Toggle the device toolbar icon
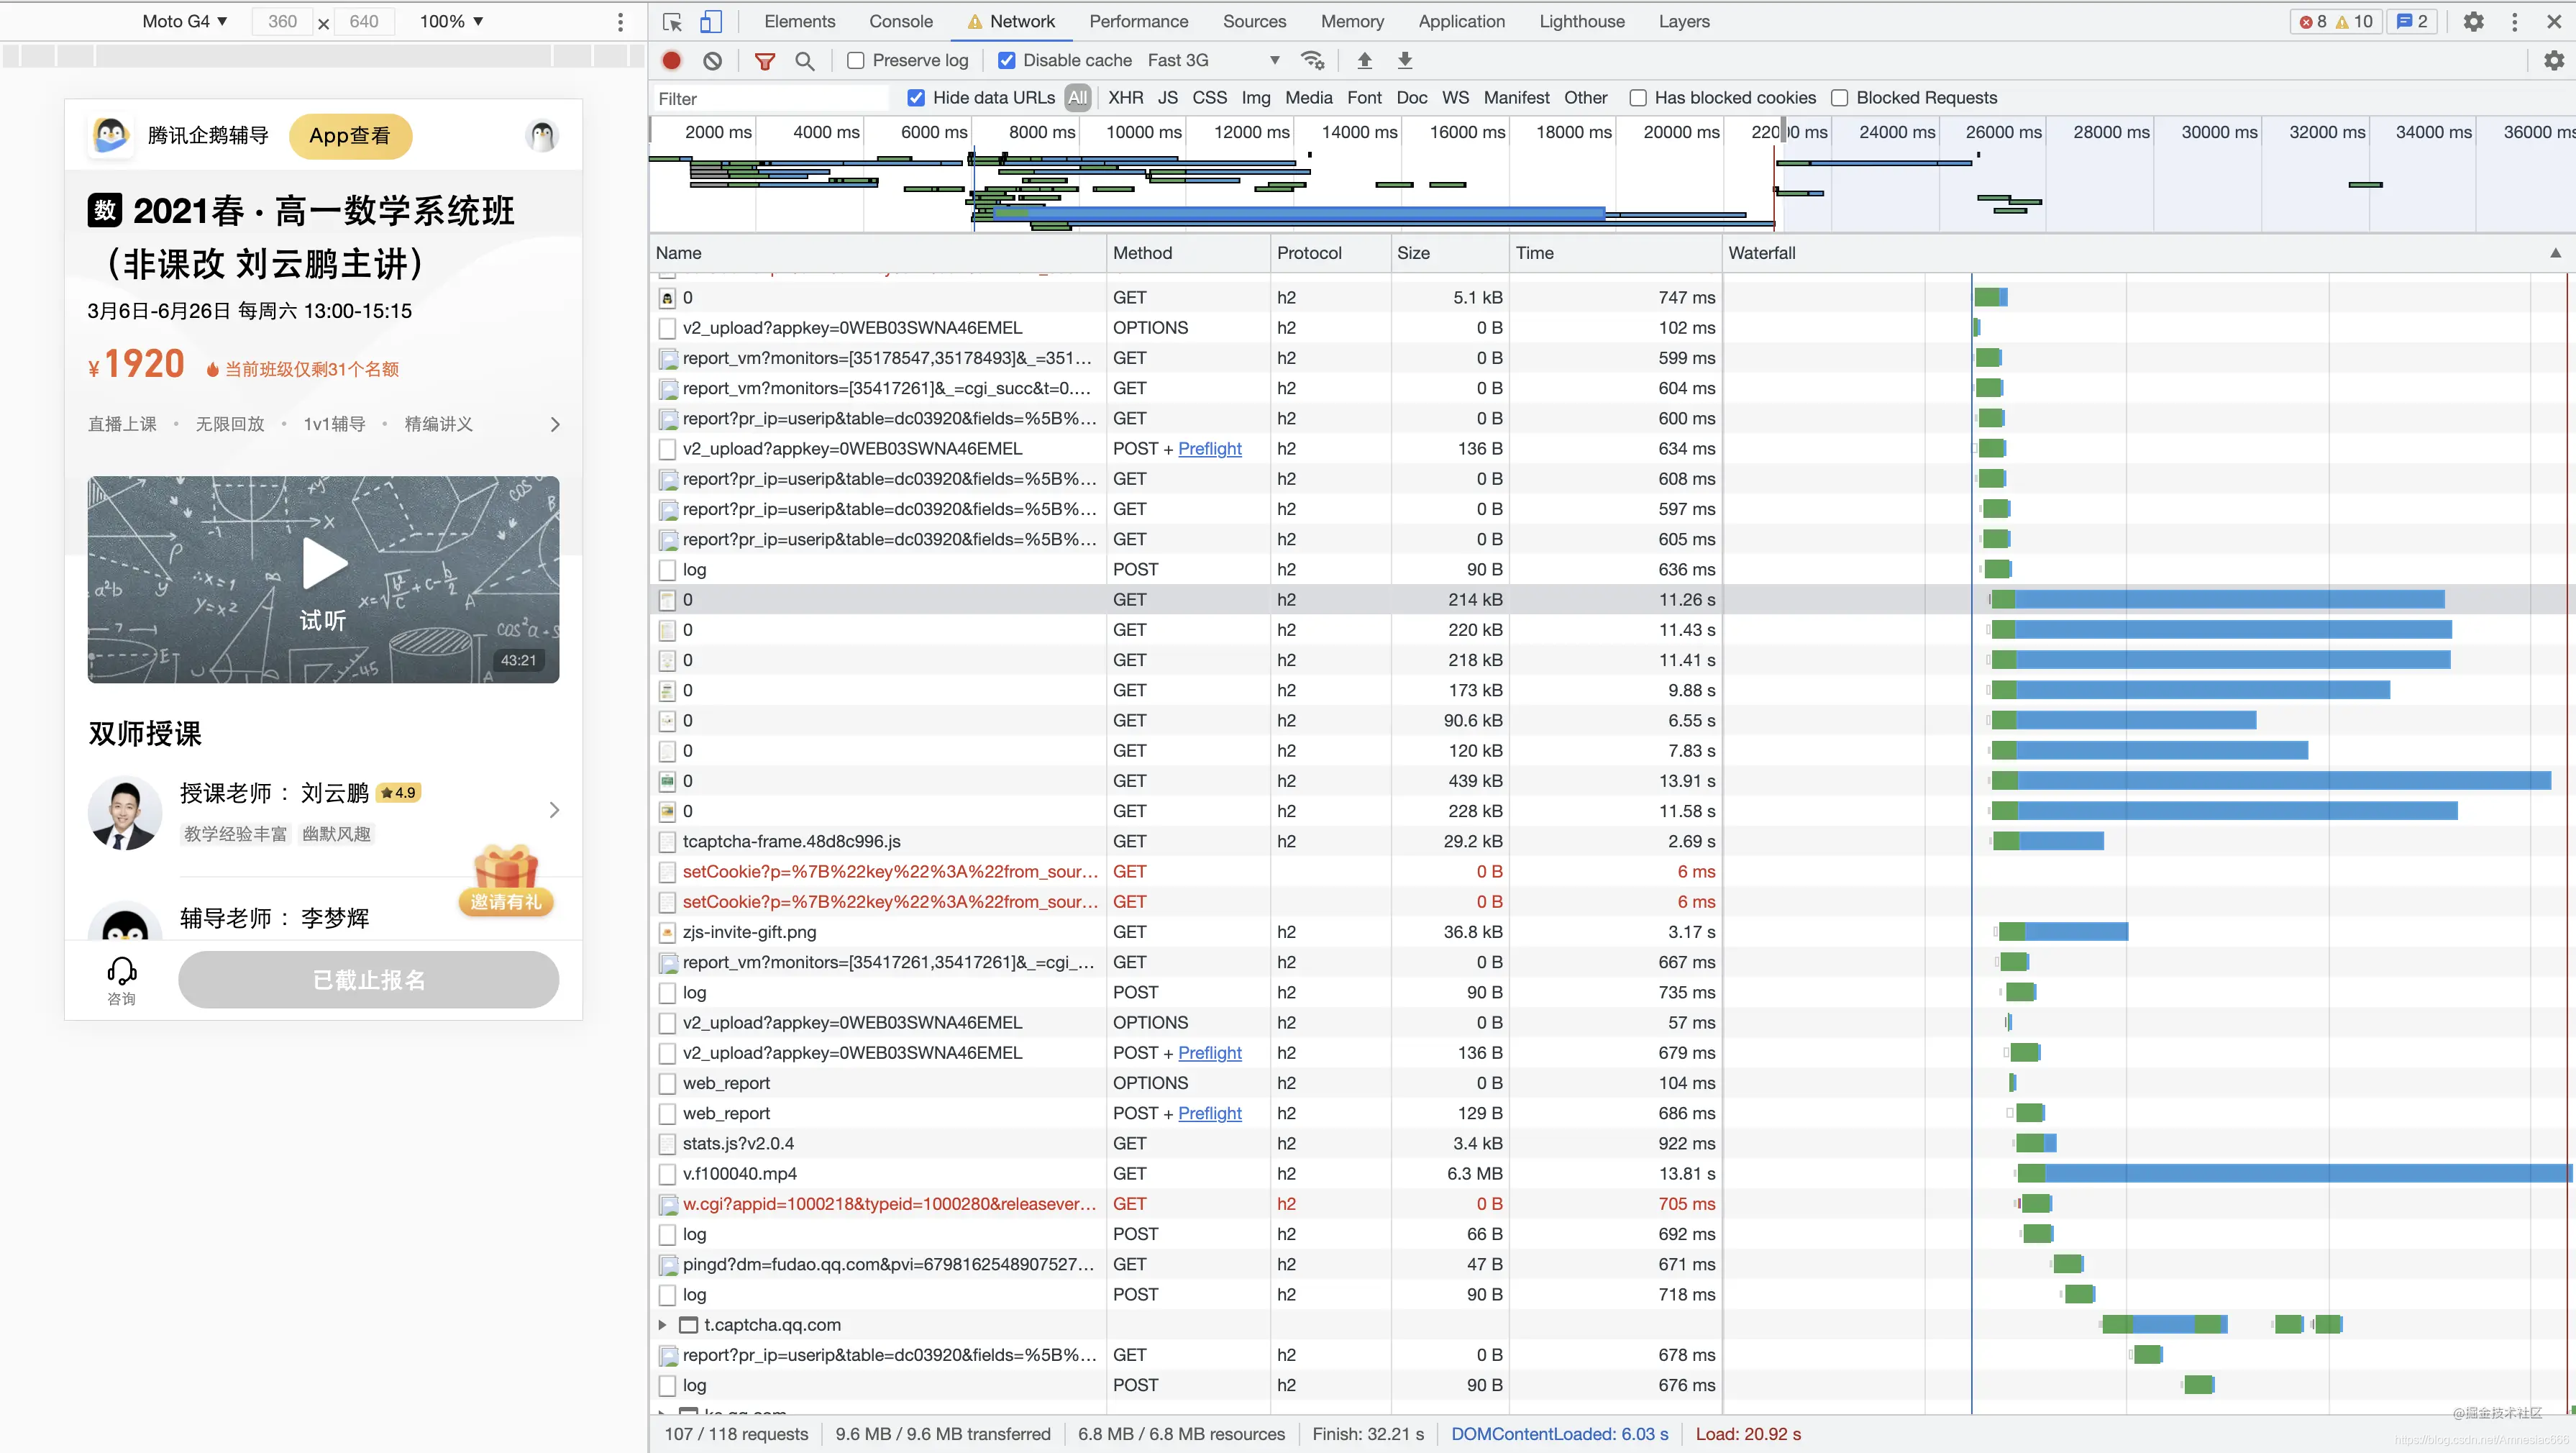2576x1453 pixels. pos(710,21)
